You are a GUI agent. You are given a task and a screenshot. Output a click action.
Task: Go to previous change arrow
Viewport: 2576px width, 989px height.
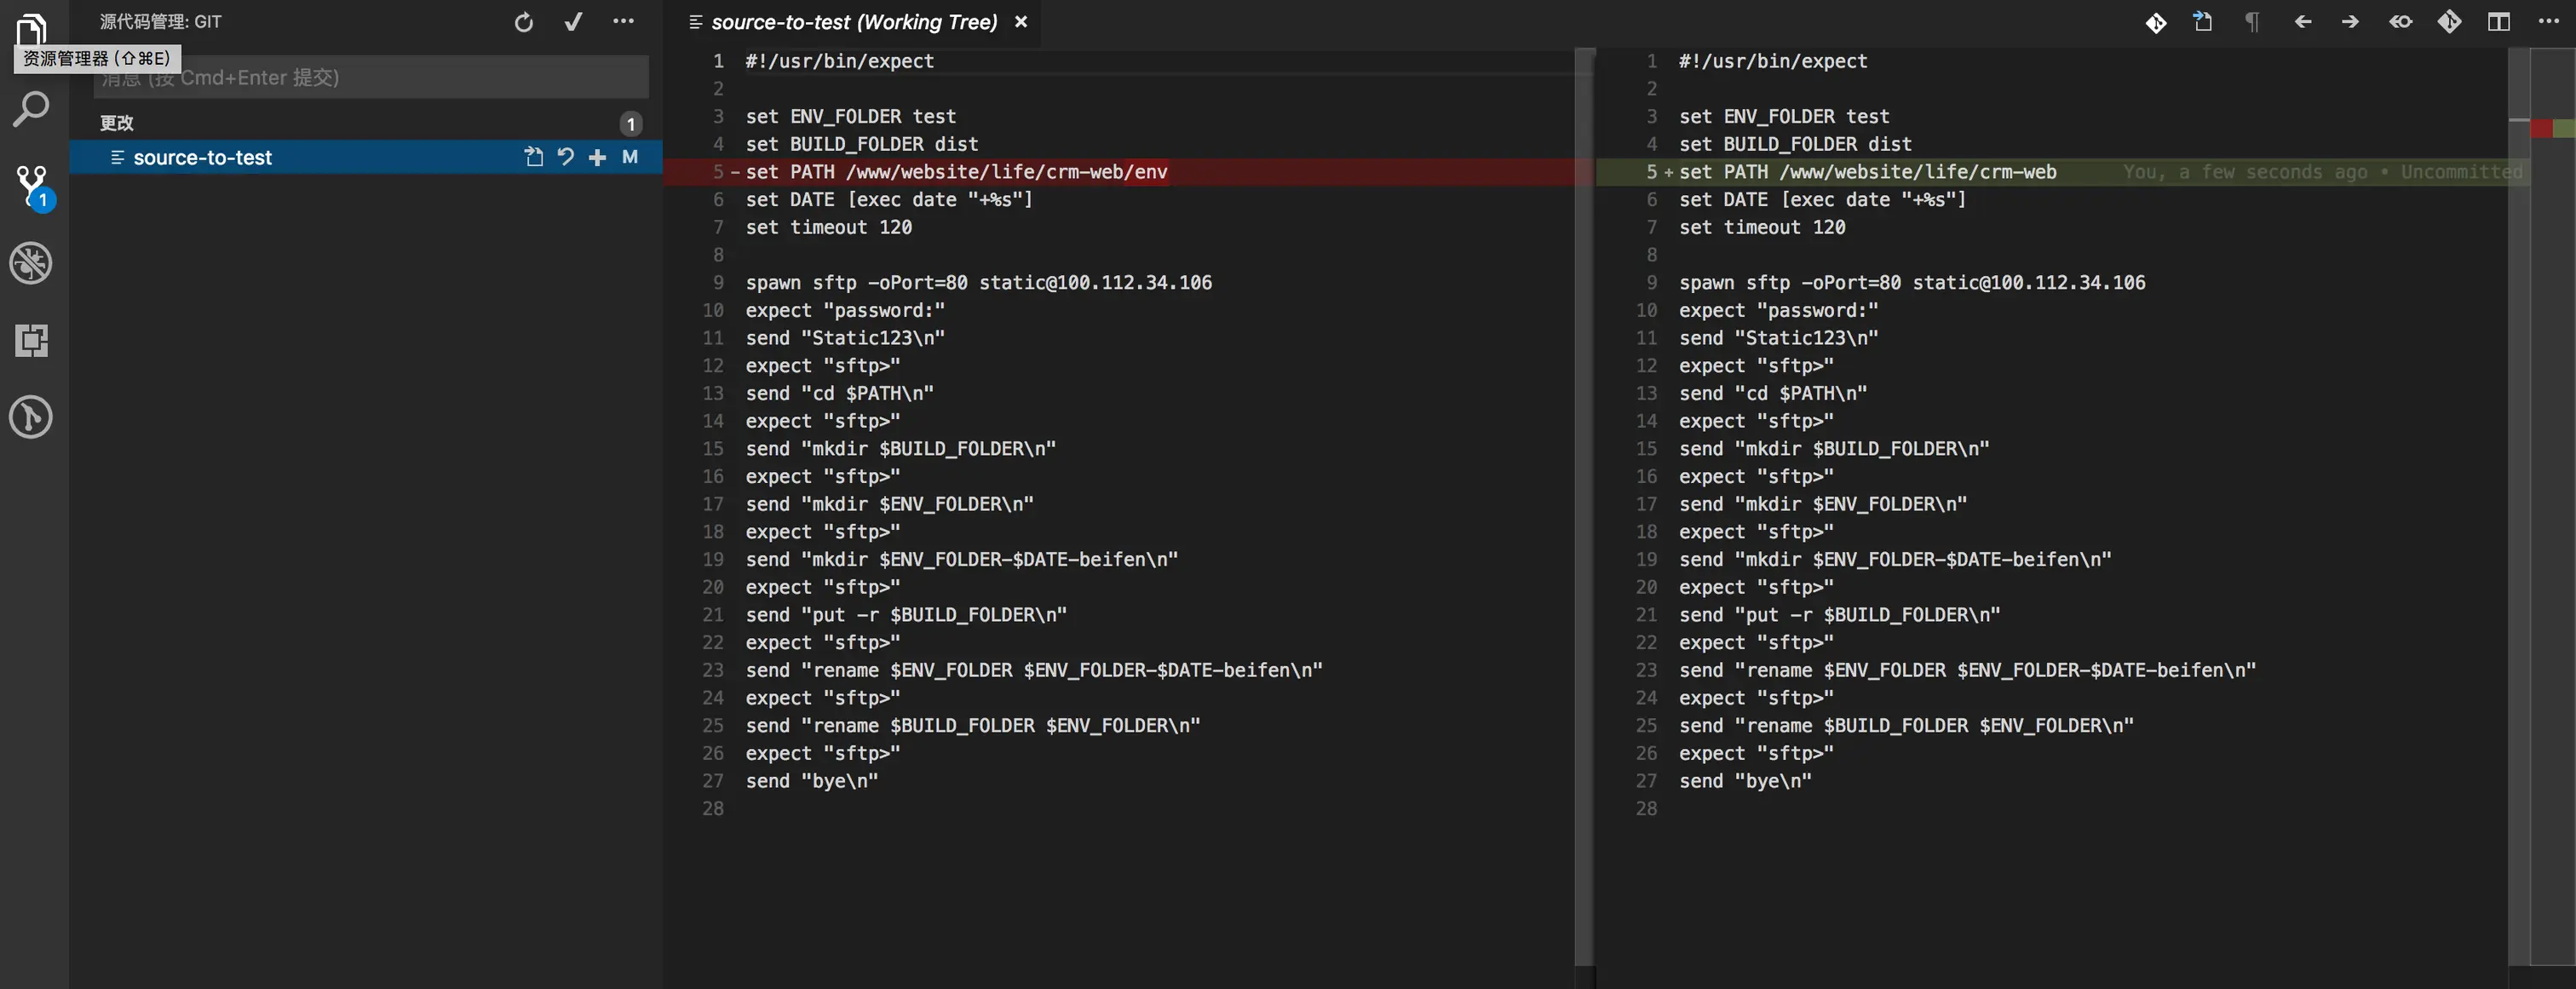pyautogui.click(x=2302, y=22)
